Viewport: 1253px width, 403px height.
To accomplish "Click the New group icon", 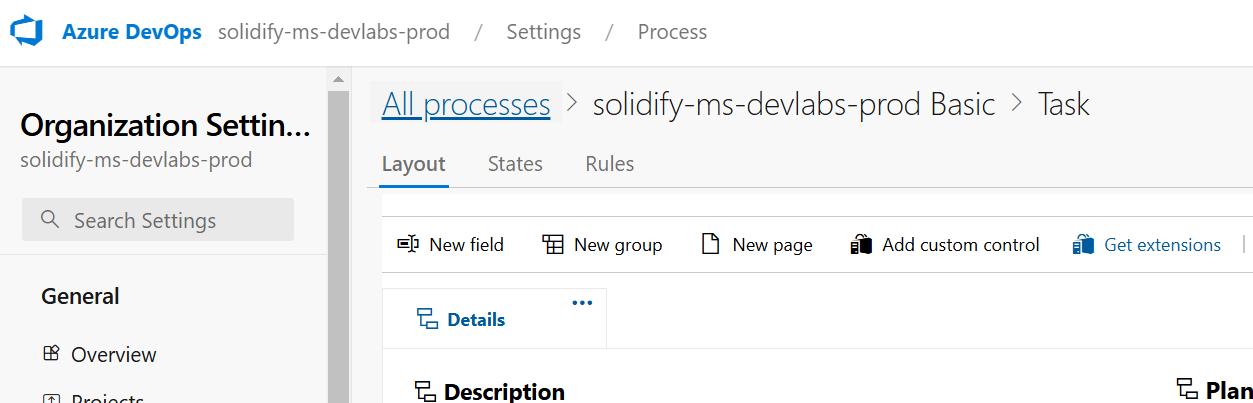I will pyautogui.click(x=553, y=244).
